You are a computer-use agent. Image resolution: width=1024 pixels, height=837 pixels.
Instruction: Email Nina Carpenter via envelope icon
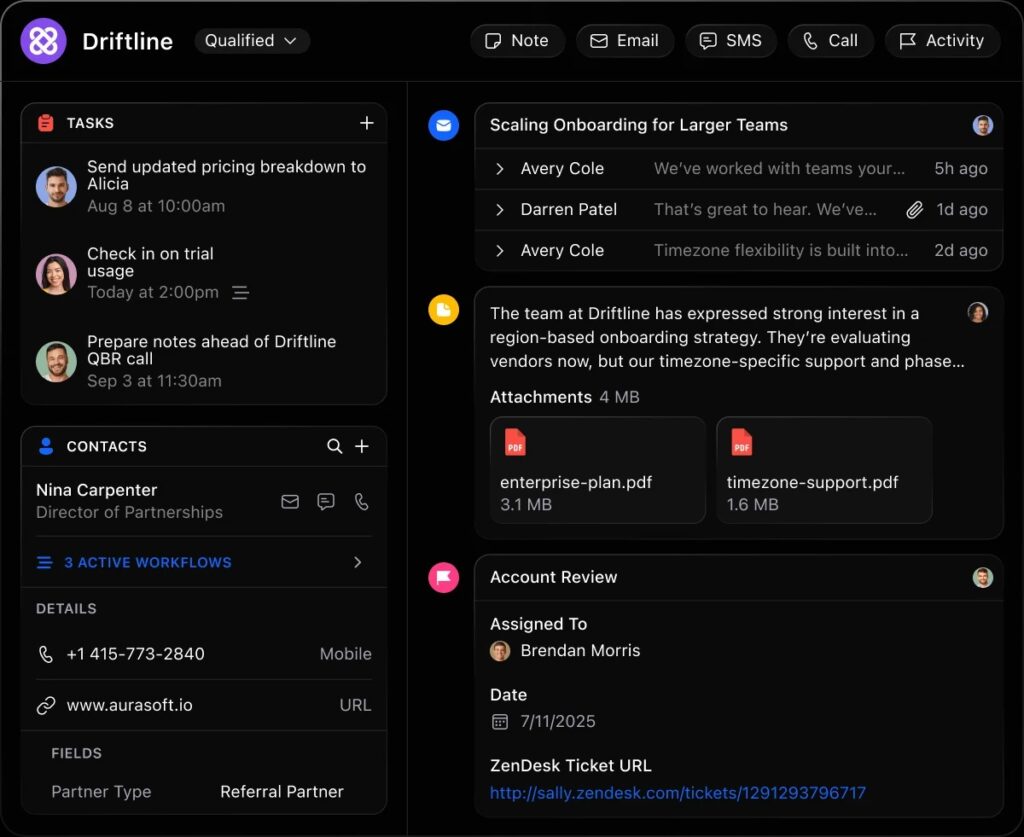[290, 501]
